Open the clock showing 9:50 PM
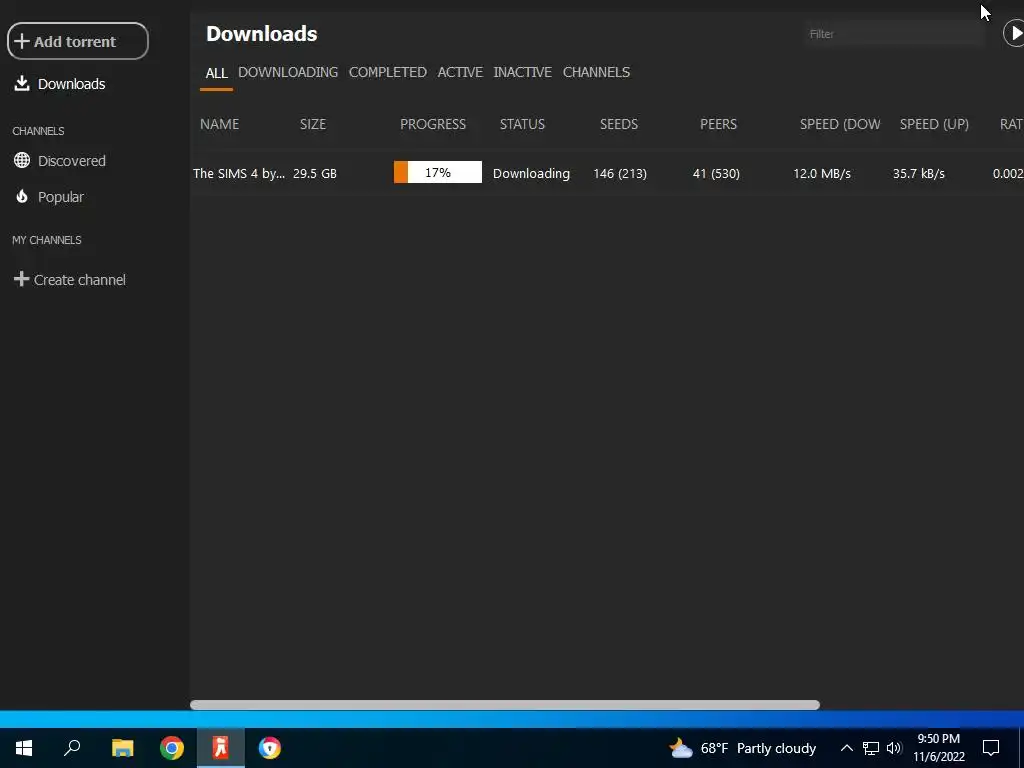 [x=939, y=748]
